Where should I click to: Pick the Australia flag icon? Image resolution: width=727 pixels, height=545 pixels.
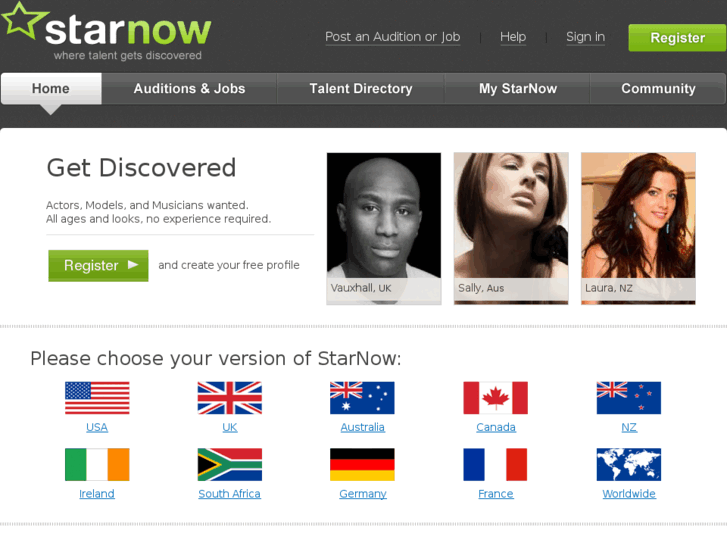362,398
